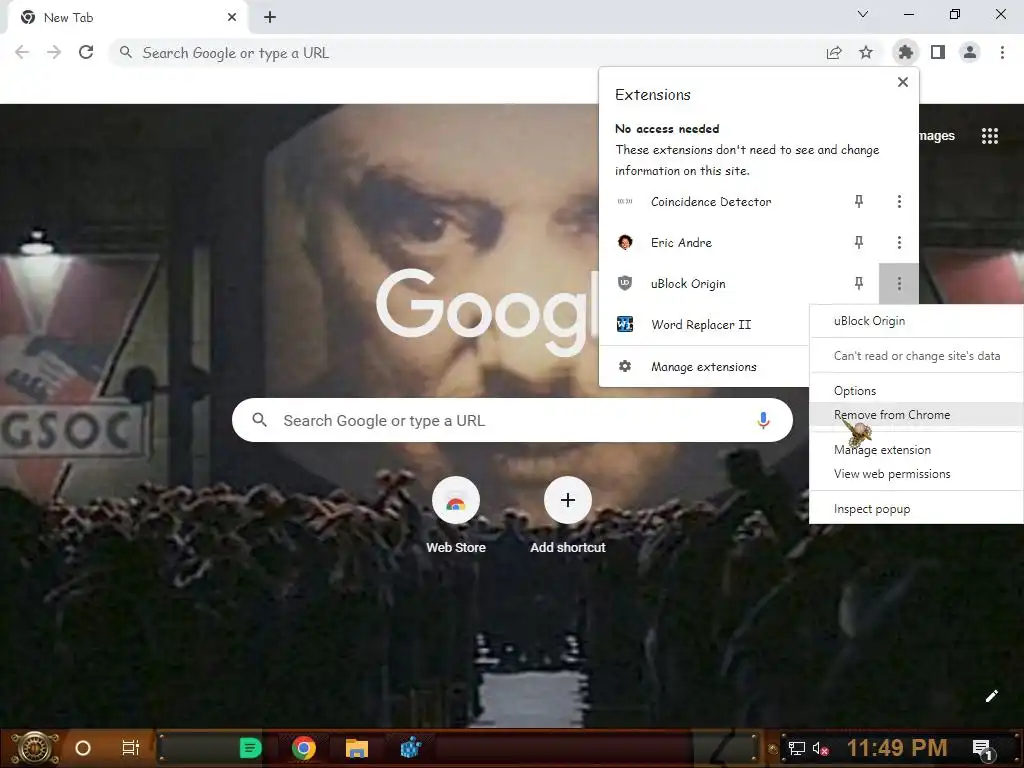
Task: Close the New Tab tab
Action: pyautogui.click(x=232, y=18)
